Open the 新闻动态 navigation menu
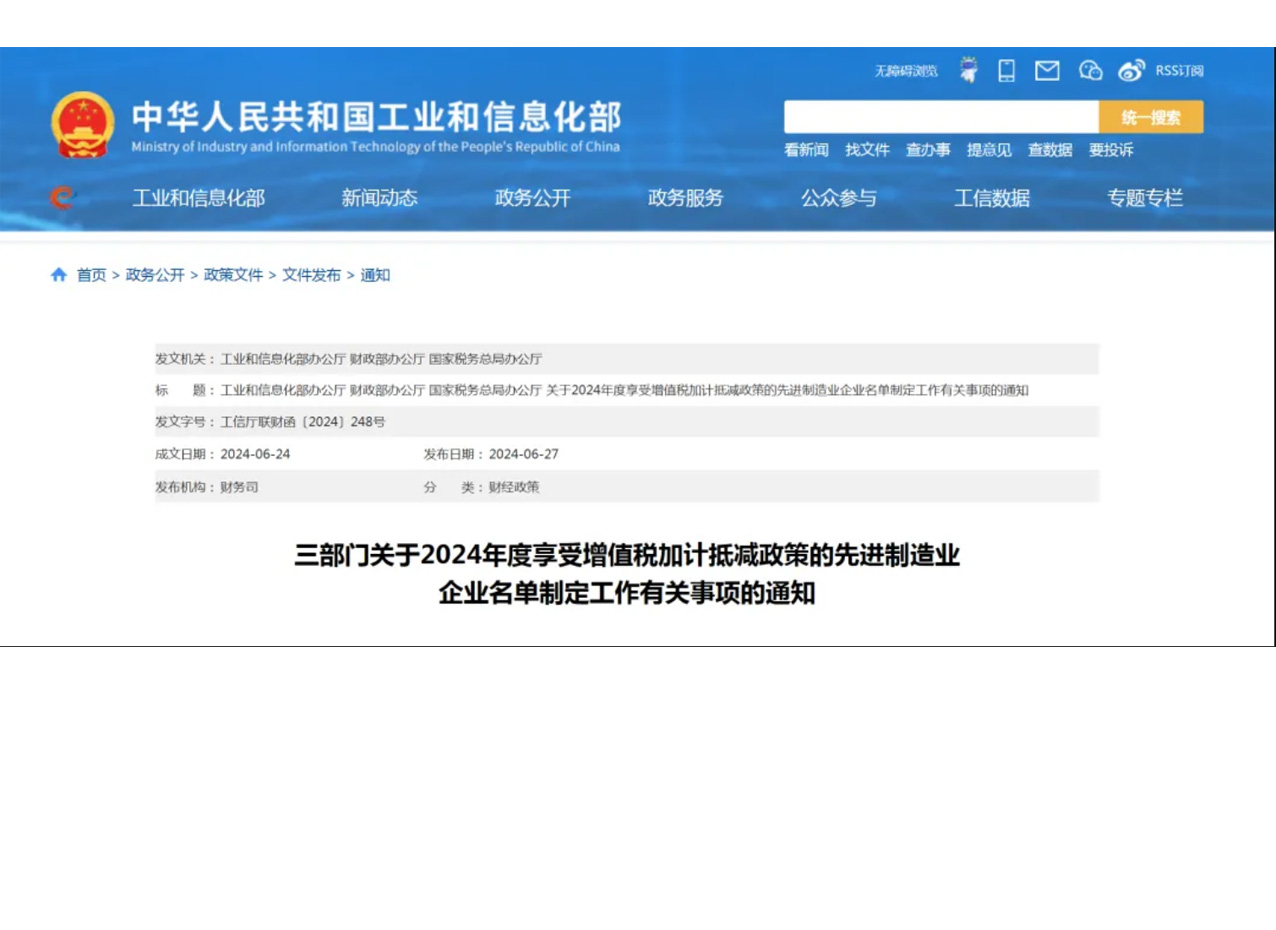Screen dimensions: 1276x930 (x=379, y=198)
